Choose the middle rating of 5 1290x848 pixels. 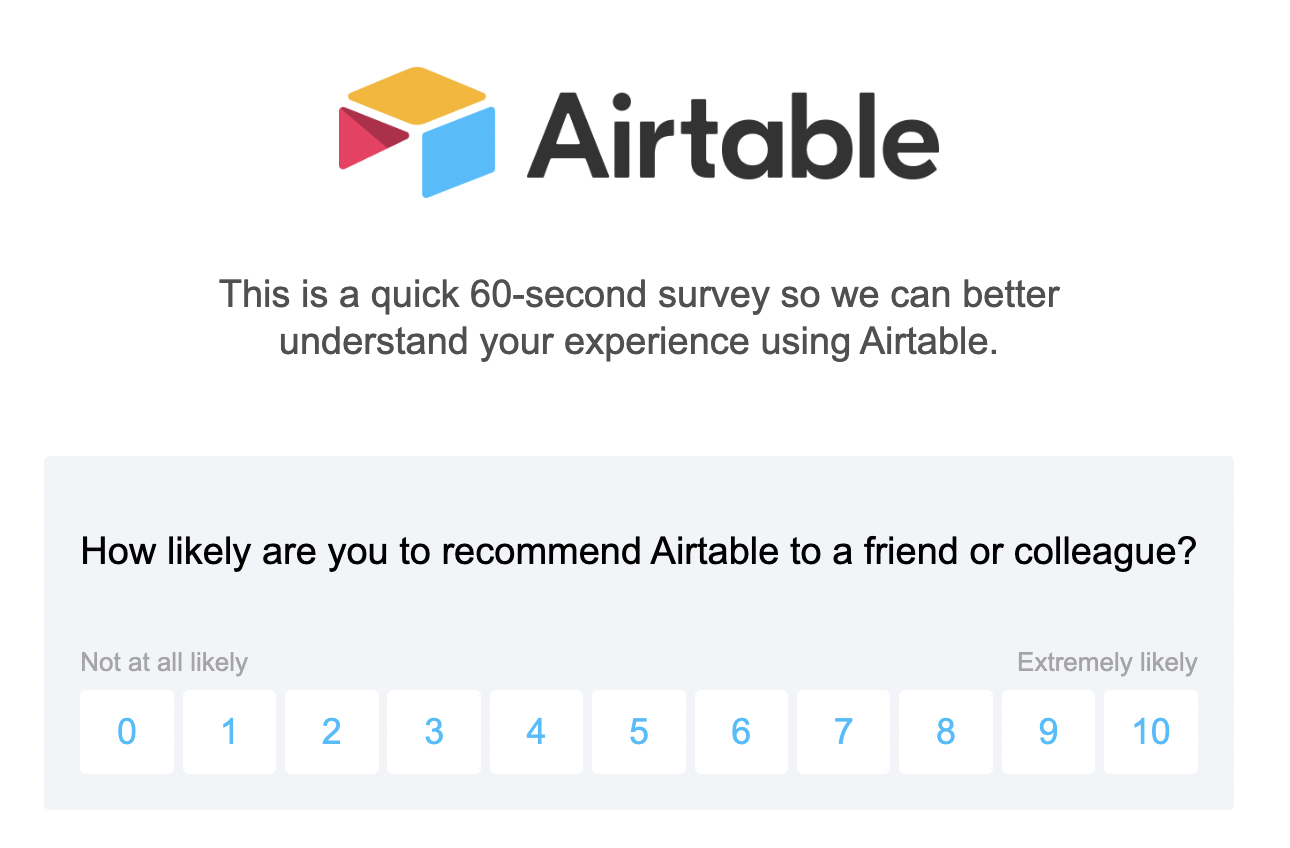click(x=638, y=732)
